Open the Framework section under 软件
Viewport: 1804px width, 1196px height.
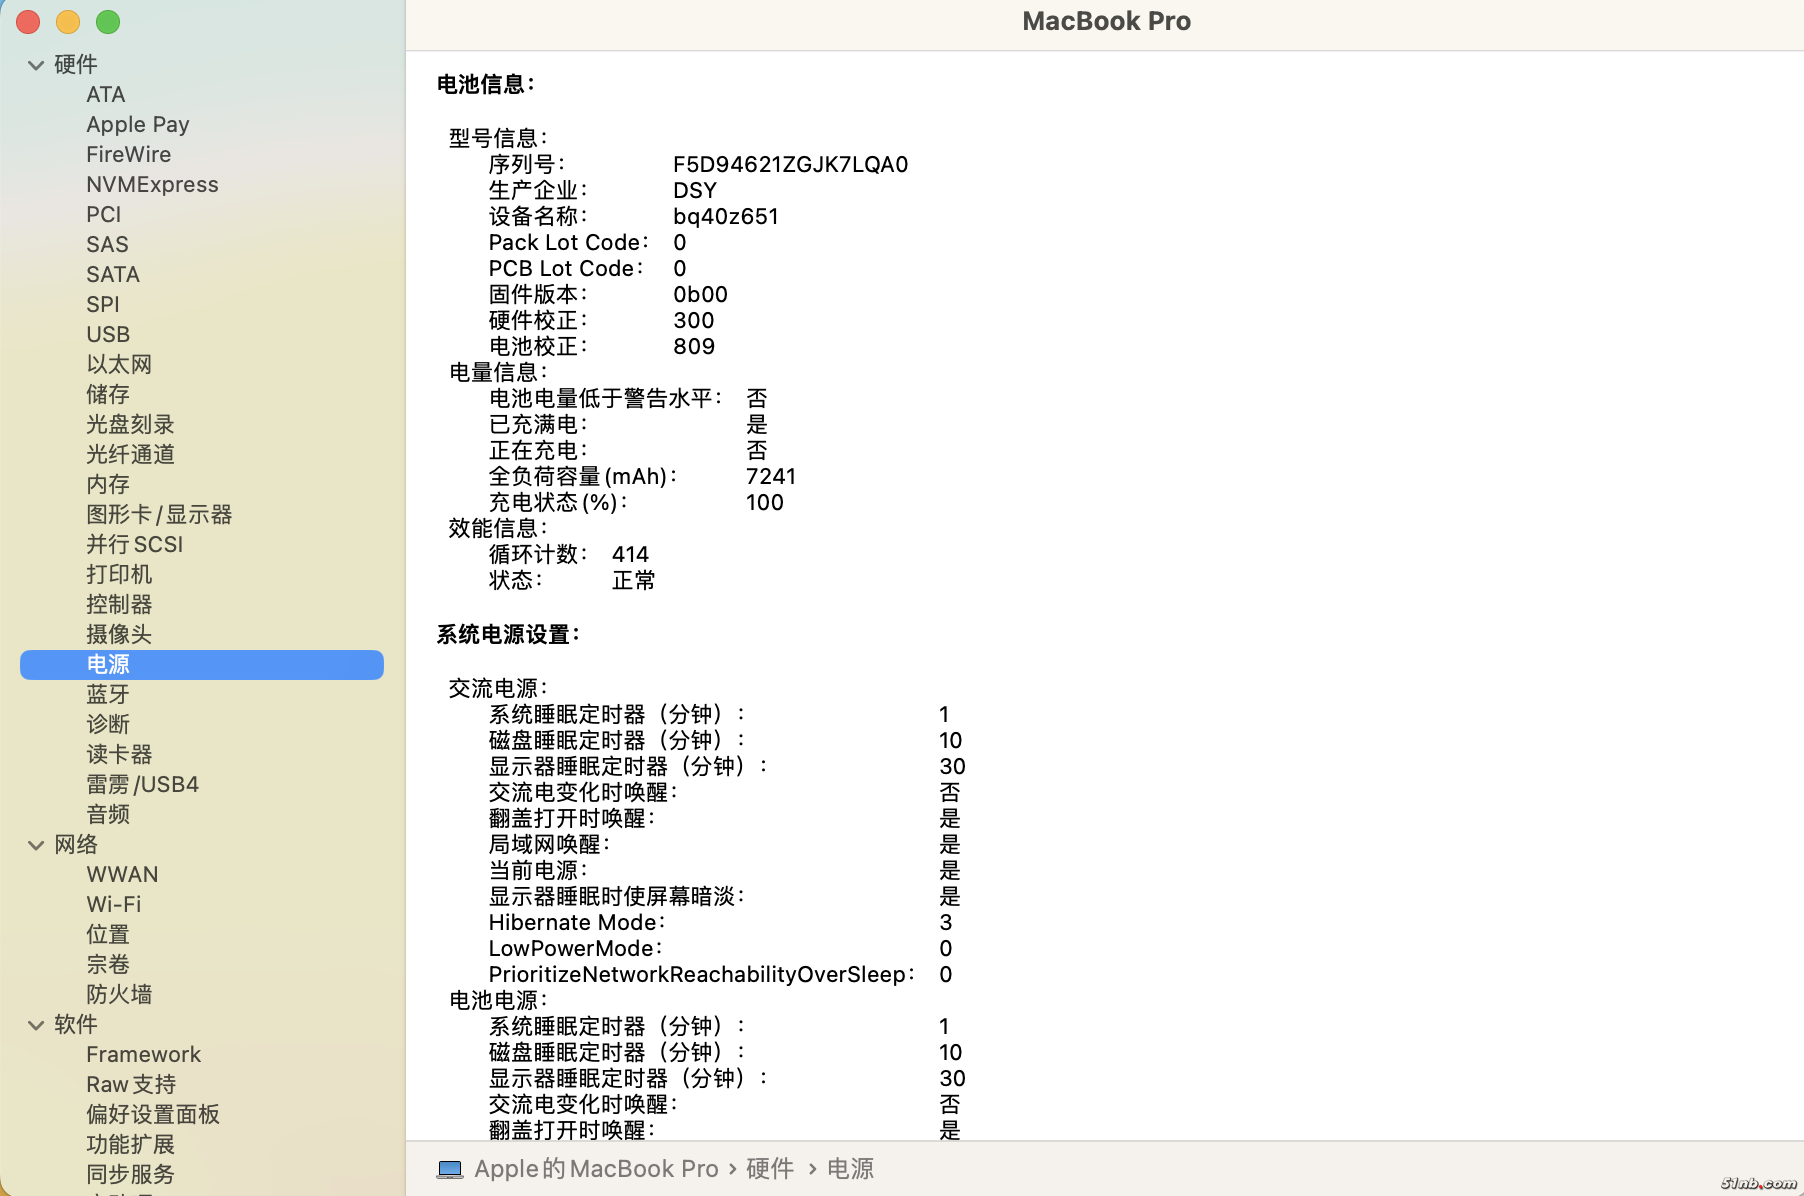(143, 1054)
